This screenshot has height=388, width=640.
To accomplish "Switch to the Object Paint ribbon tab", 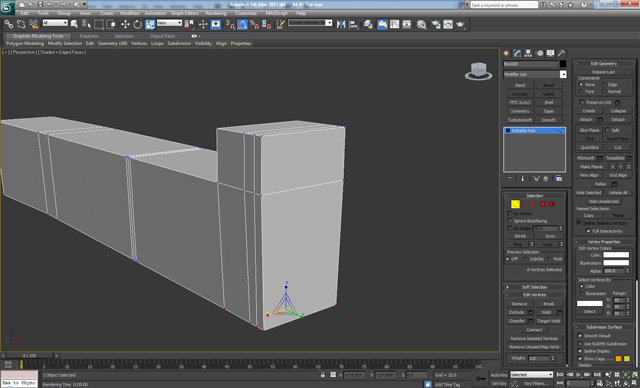I will pos(162,36).
